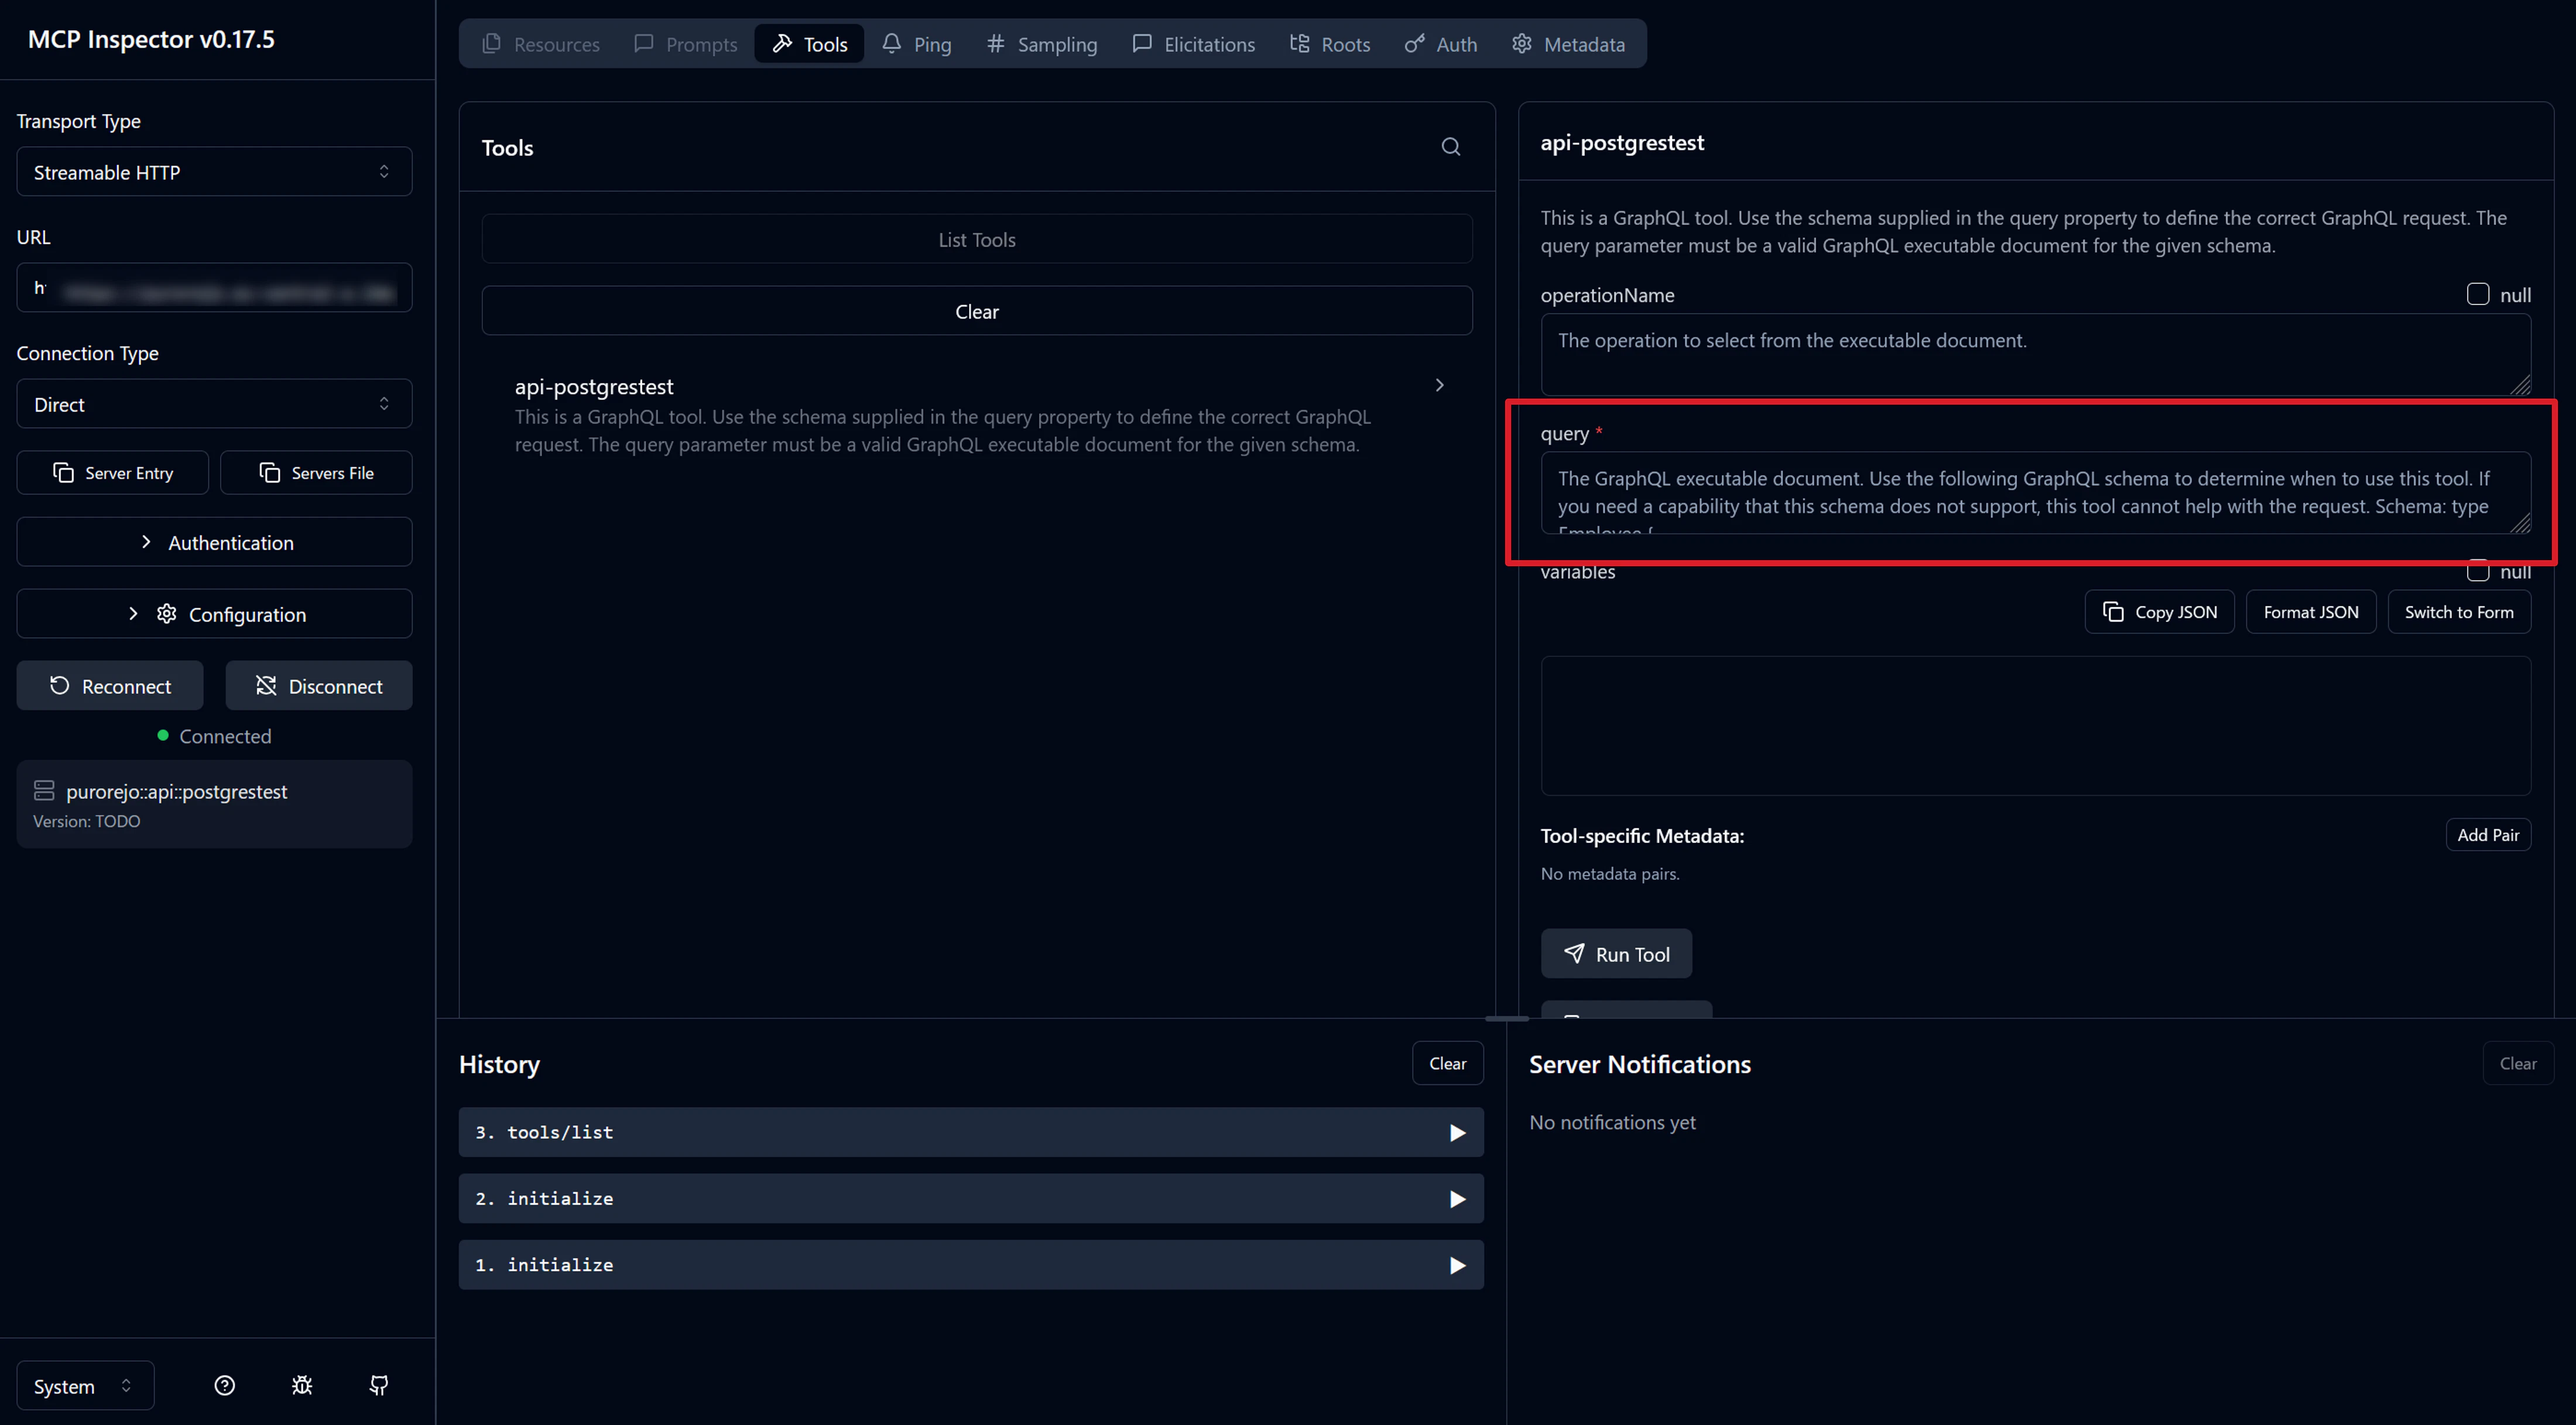2576x1425 pixels.
Task: Select the api-postgrestest tool entry
Action: [x=976, y=414]
